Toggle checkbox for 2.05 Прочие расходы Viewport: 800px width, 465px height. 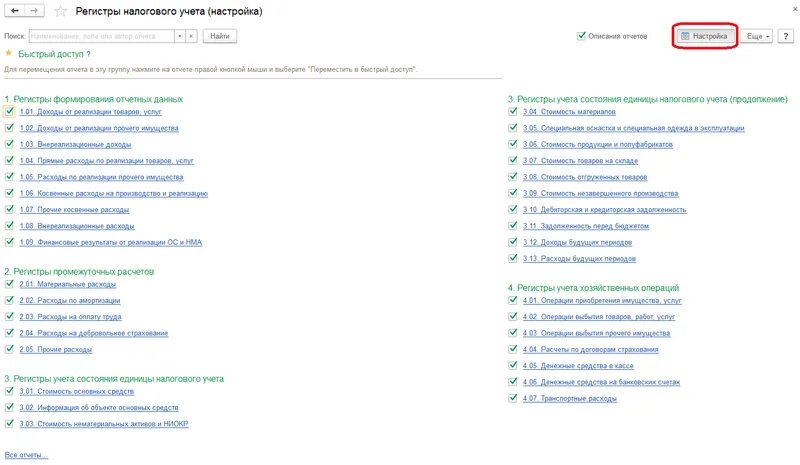[x=9, y=349]
